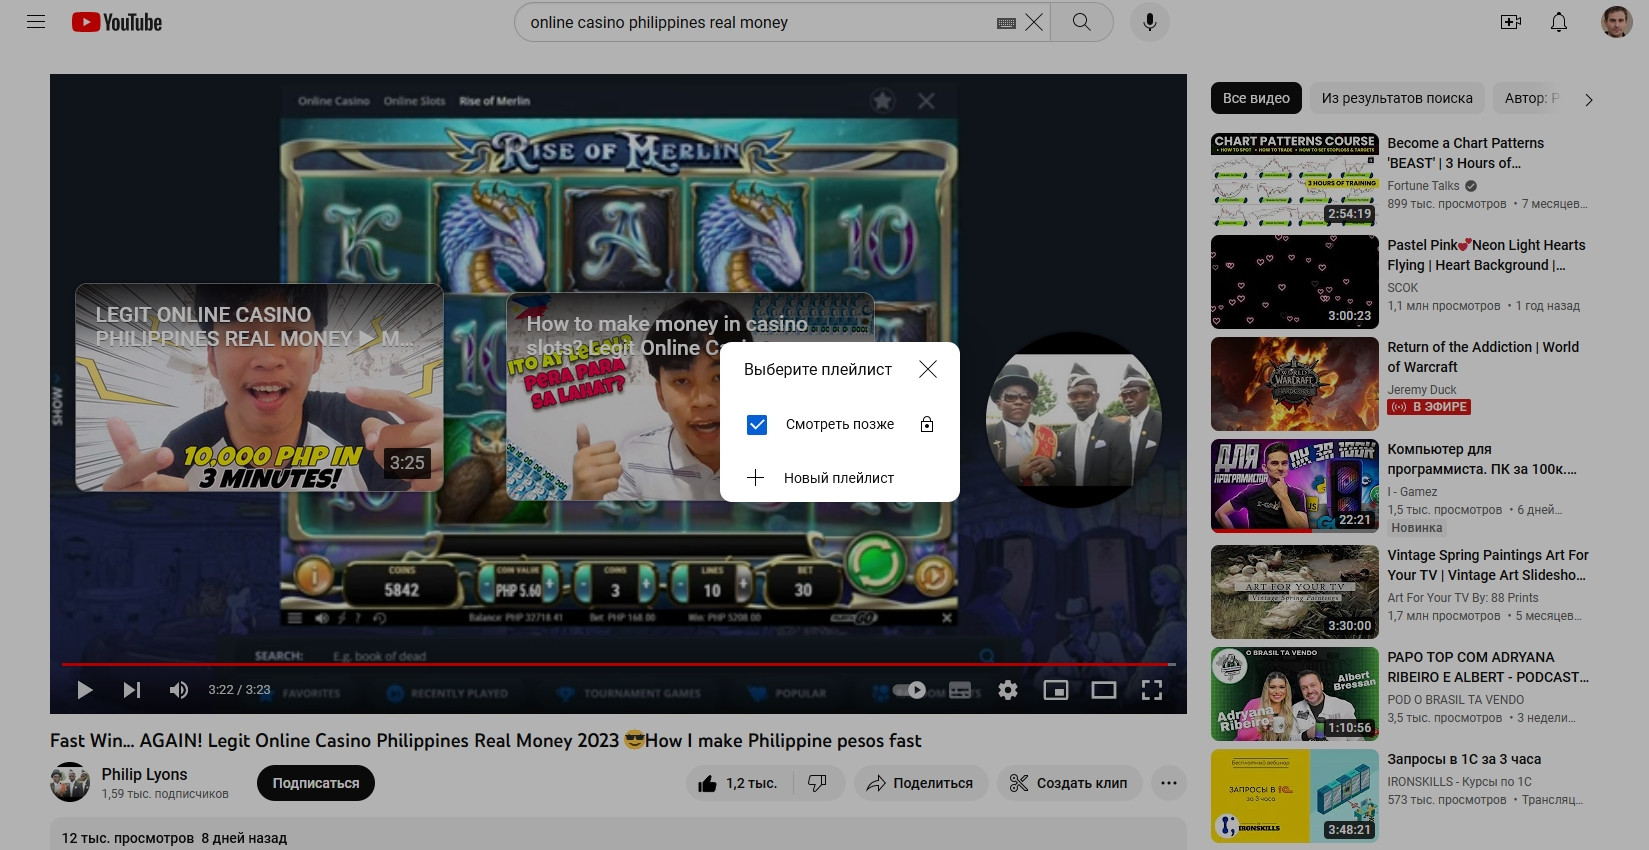Viewport: 1649px width, 850px height.
Task: Click the circular channel end-screen element
Action: click(x=1074, y=420)
